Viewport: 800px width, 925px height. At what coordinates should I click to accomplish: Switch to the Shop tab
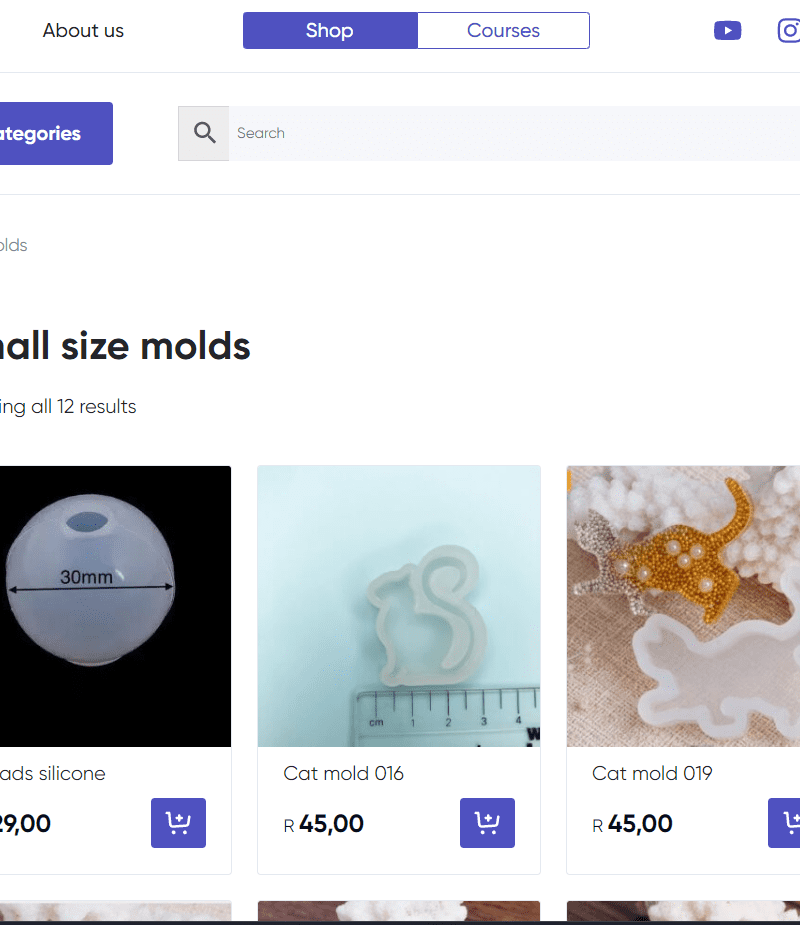[330, 31]
